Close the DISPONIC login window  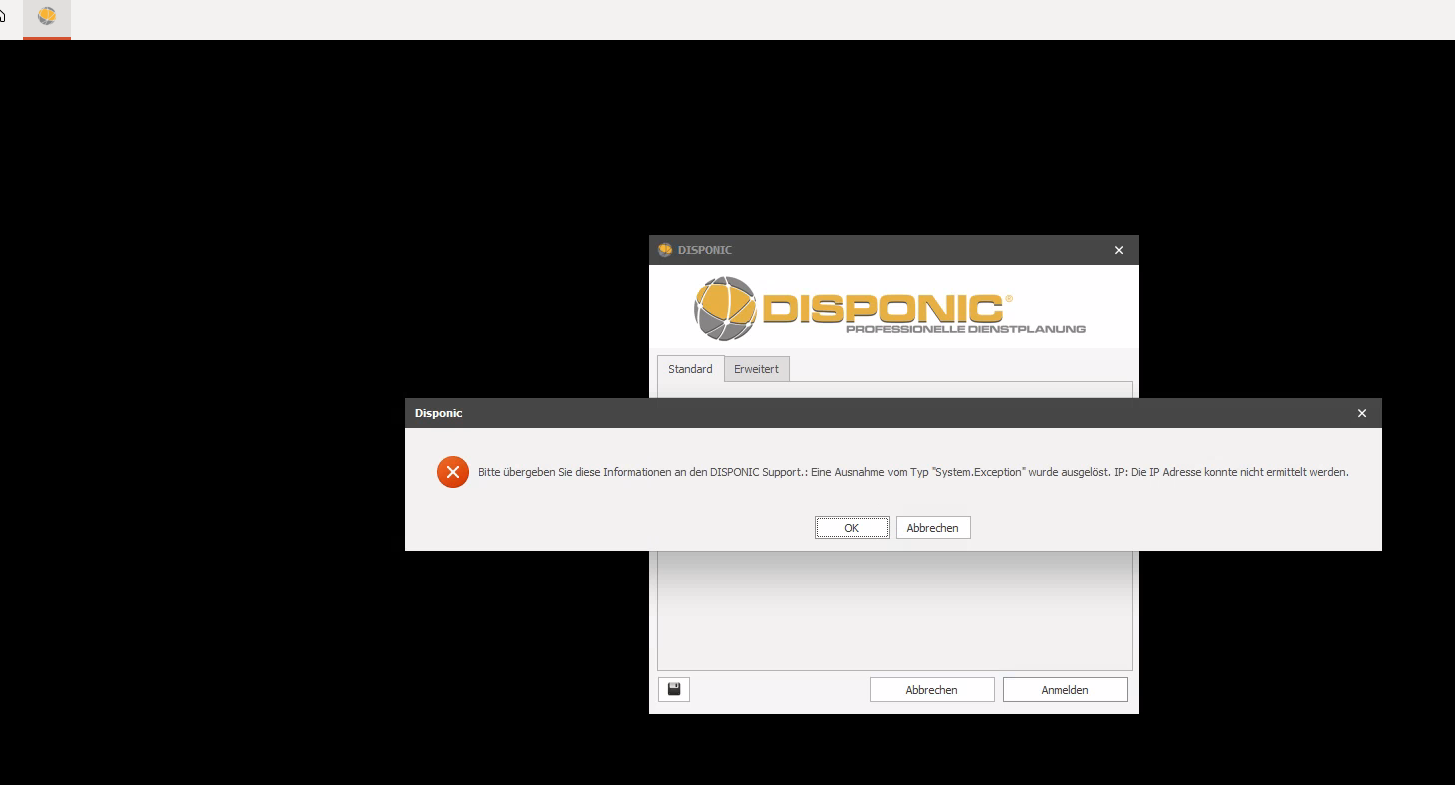click(1119, 250)
